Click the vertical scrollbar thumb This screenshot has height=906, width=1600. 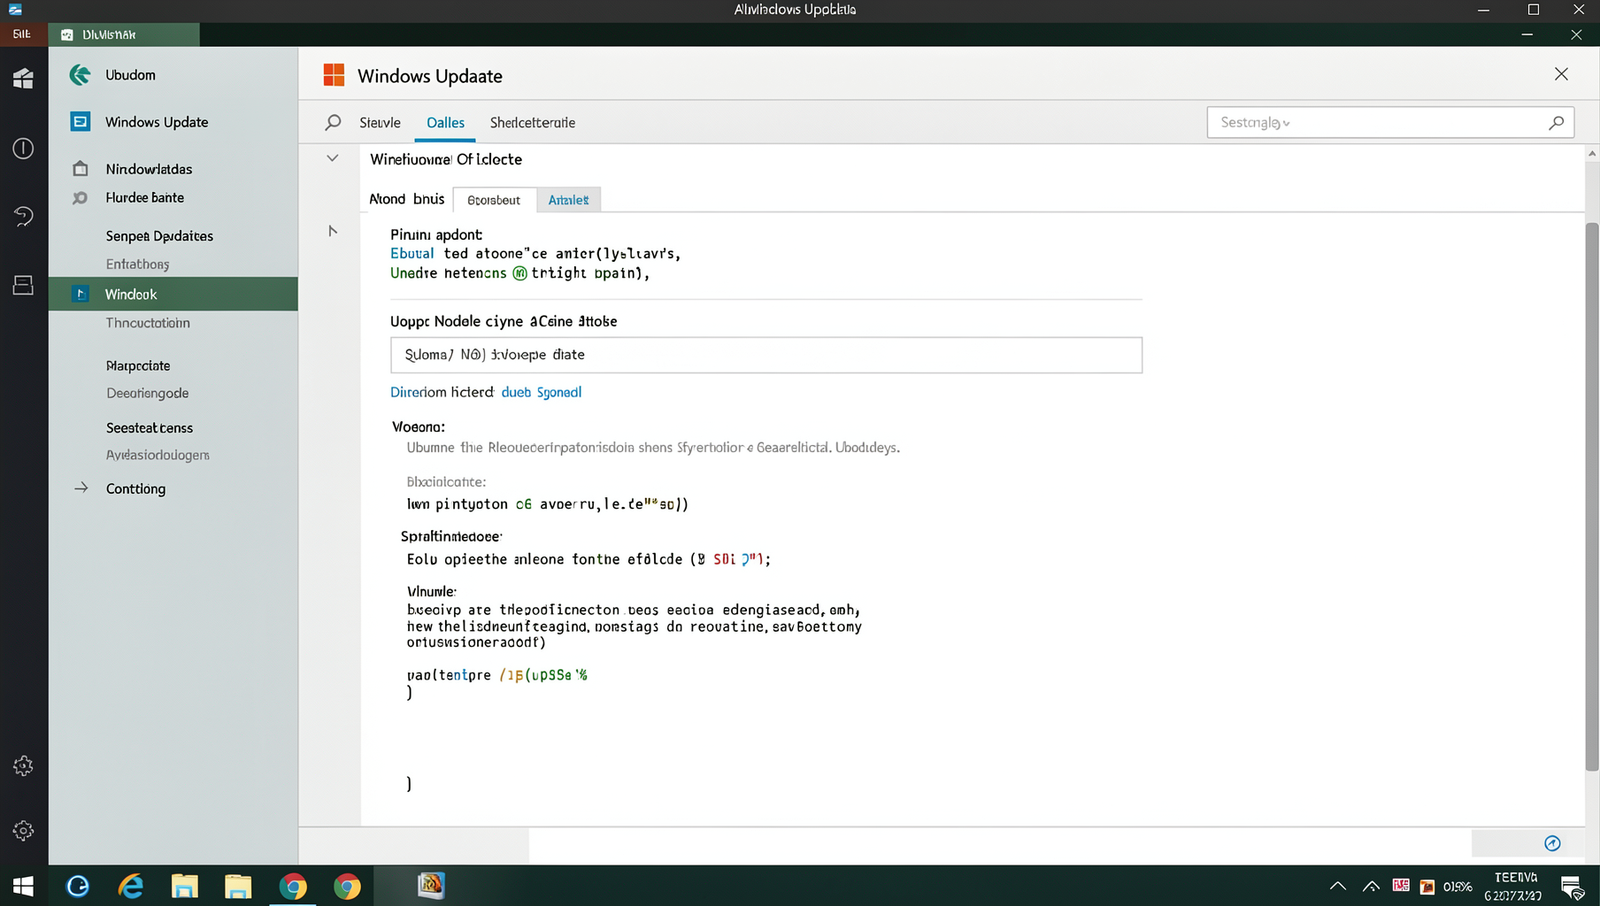(1592, 496)
